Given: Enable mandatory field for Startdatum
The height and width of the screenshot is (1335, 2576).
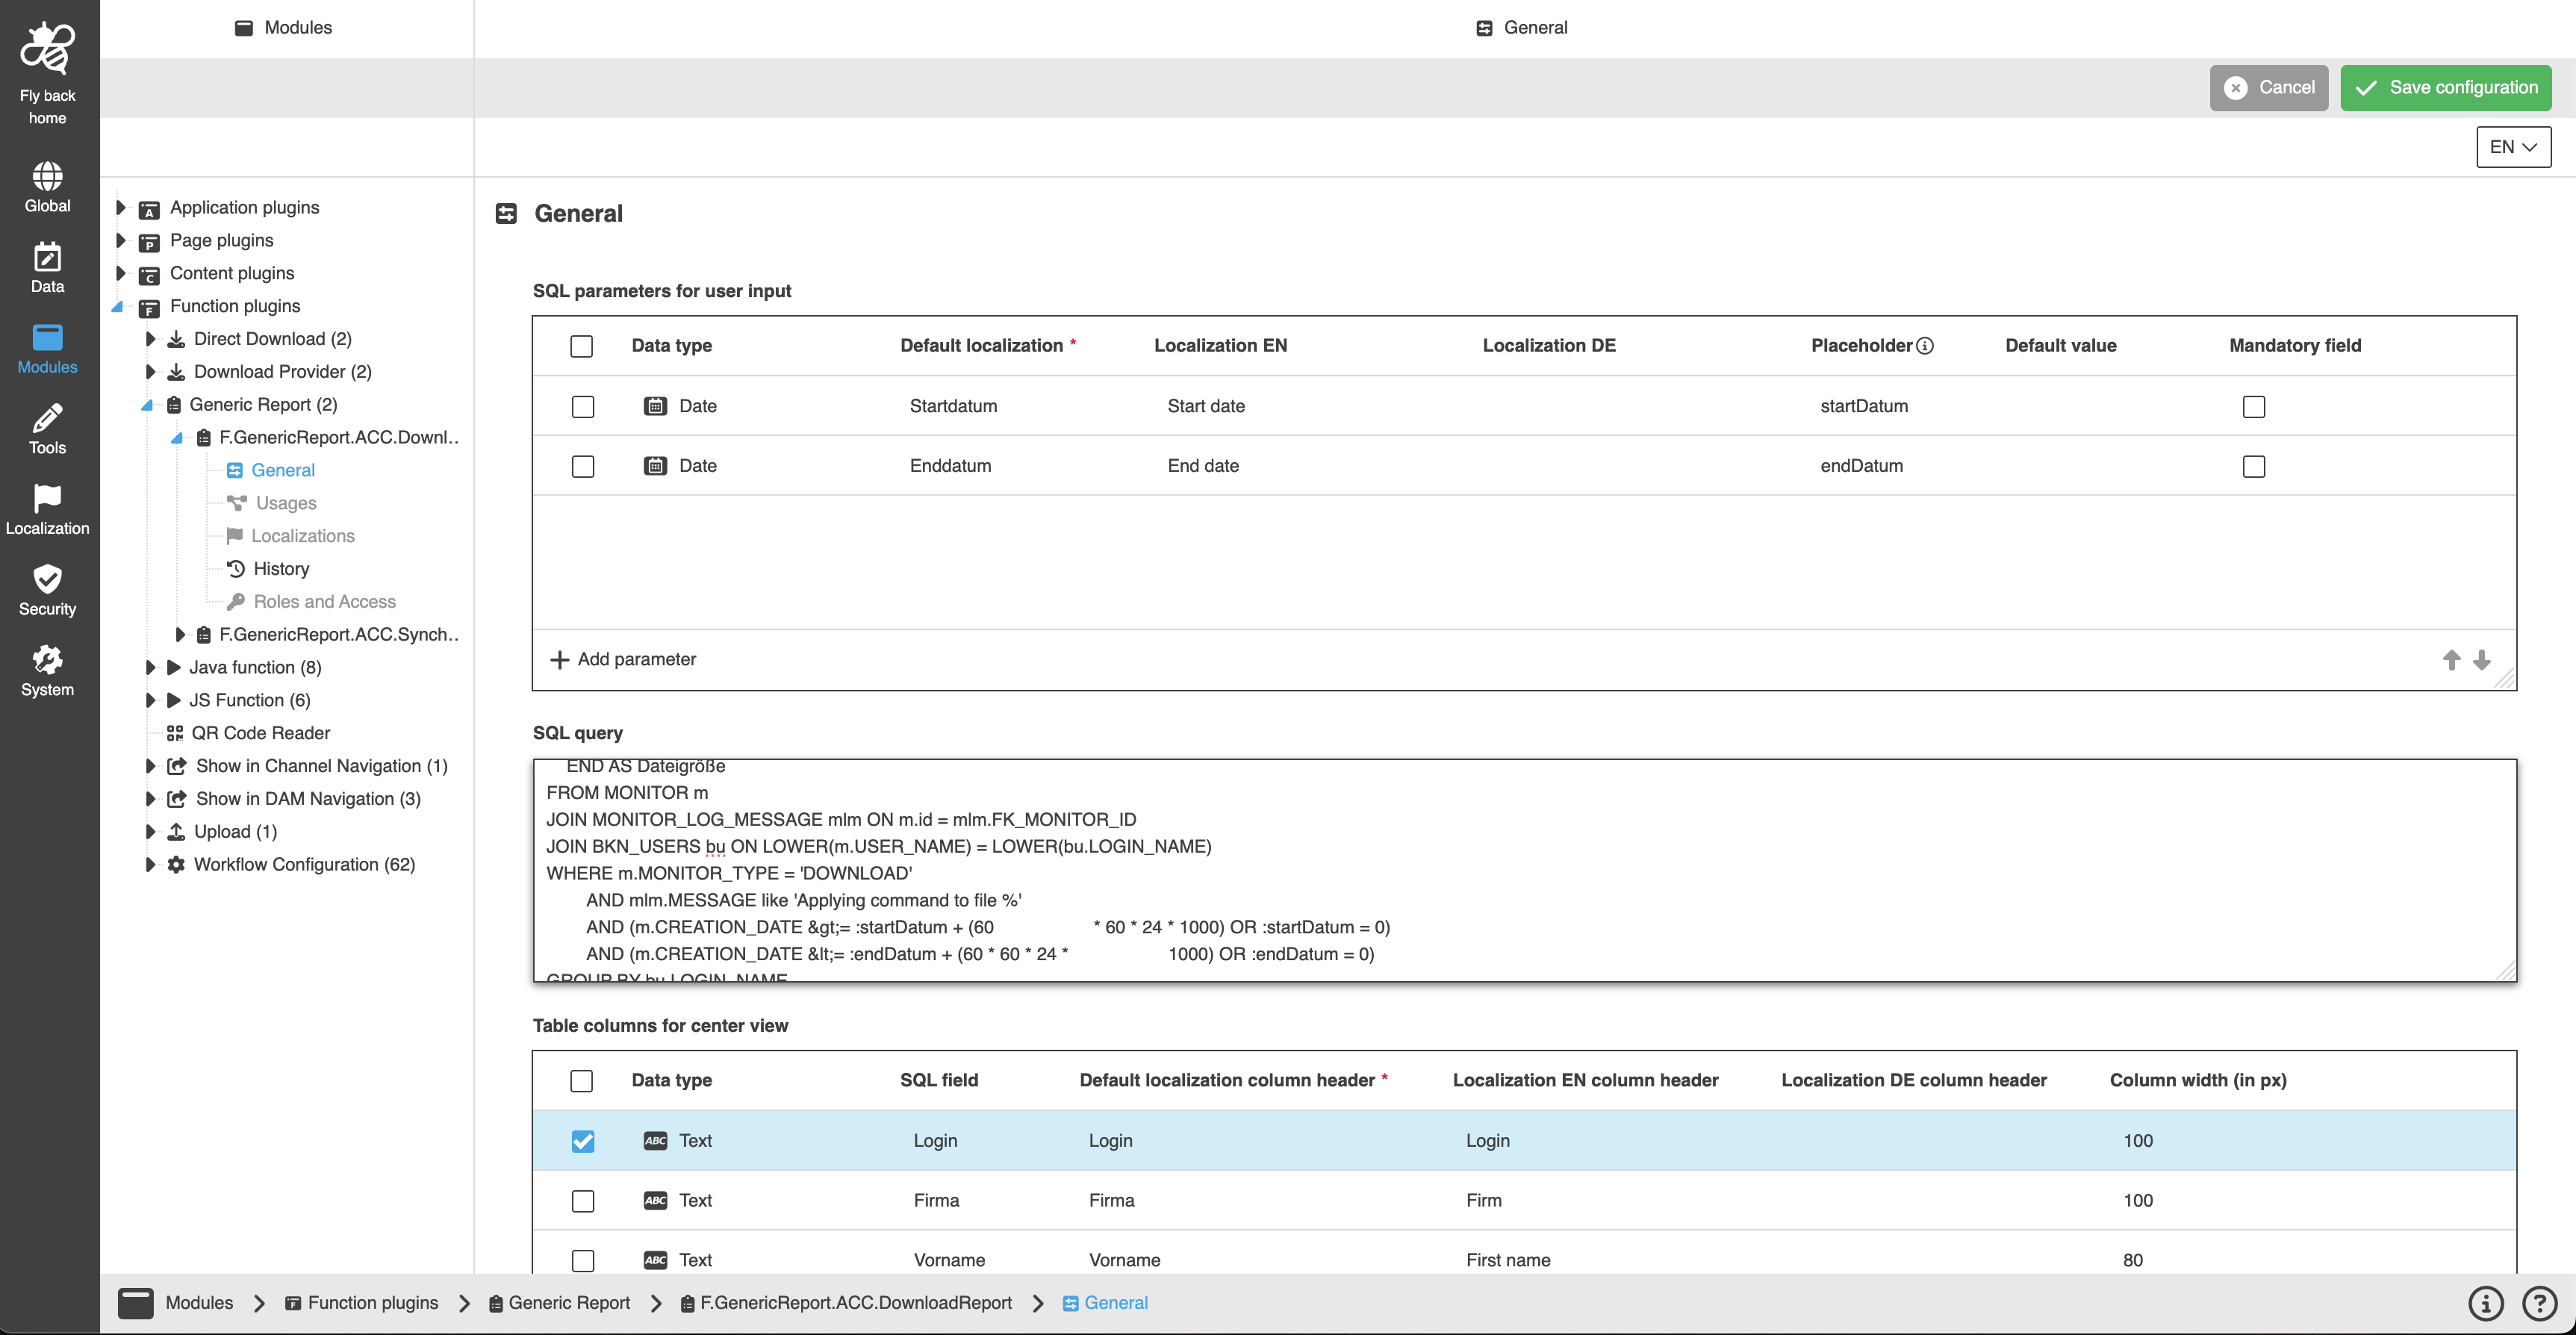Looking at the screenshot, I should (2253, 407).
